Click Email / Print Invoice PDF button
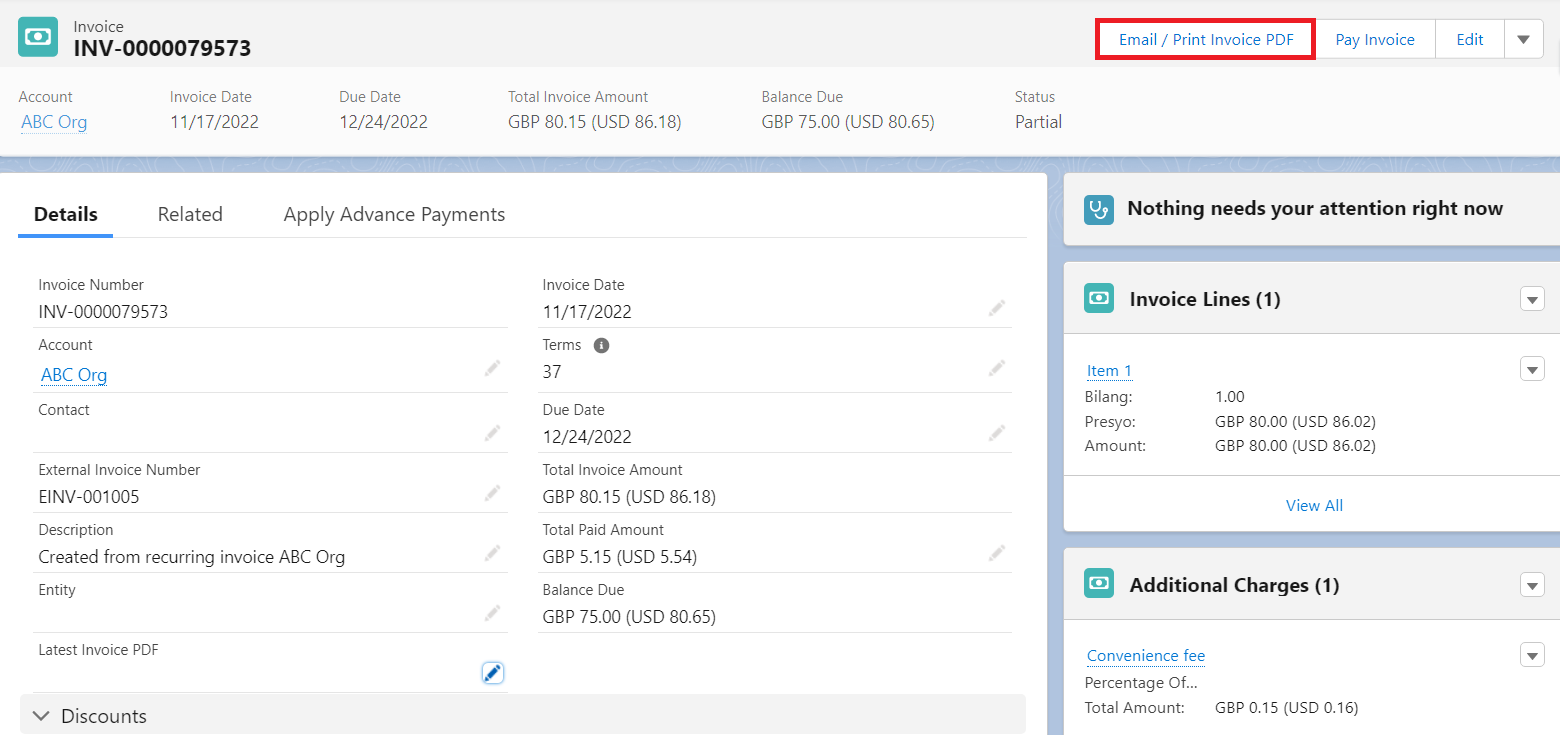This screenshot has height=735, width=1560. pyautogui.click(x=1205, y=40)
